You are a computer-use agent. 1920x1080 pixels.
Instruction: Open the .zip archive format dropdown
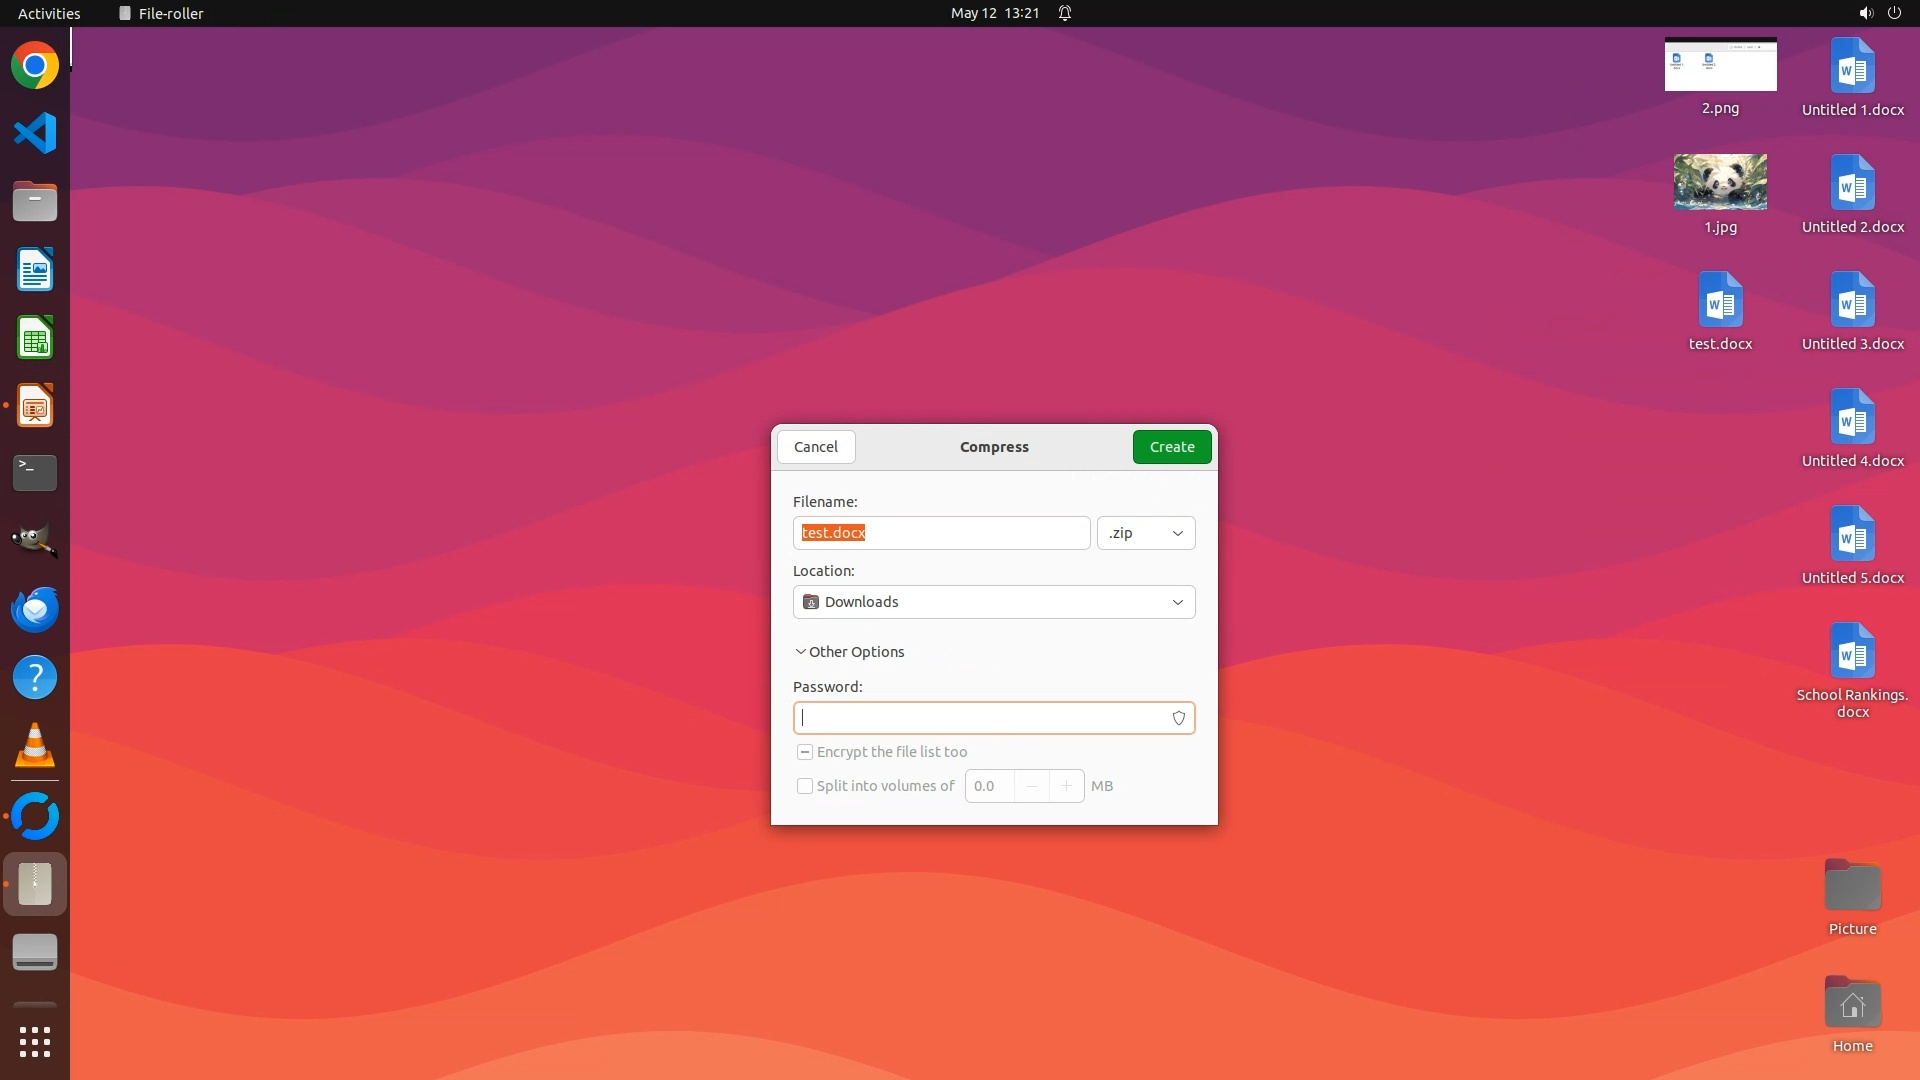[1145, 533]
